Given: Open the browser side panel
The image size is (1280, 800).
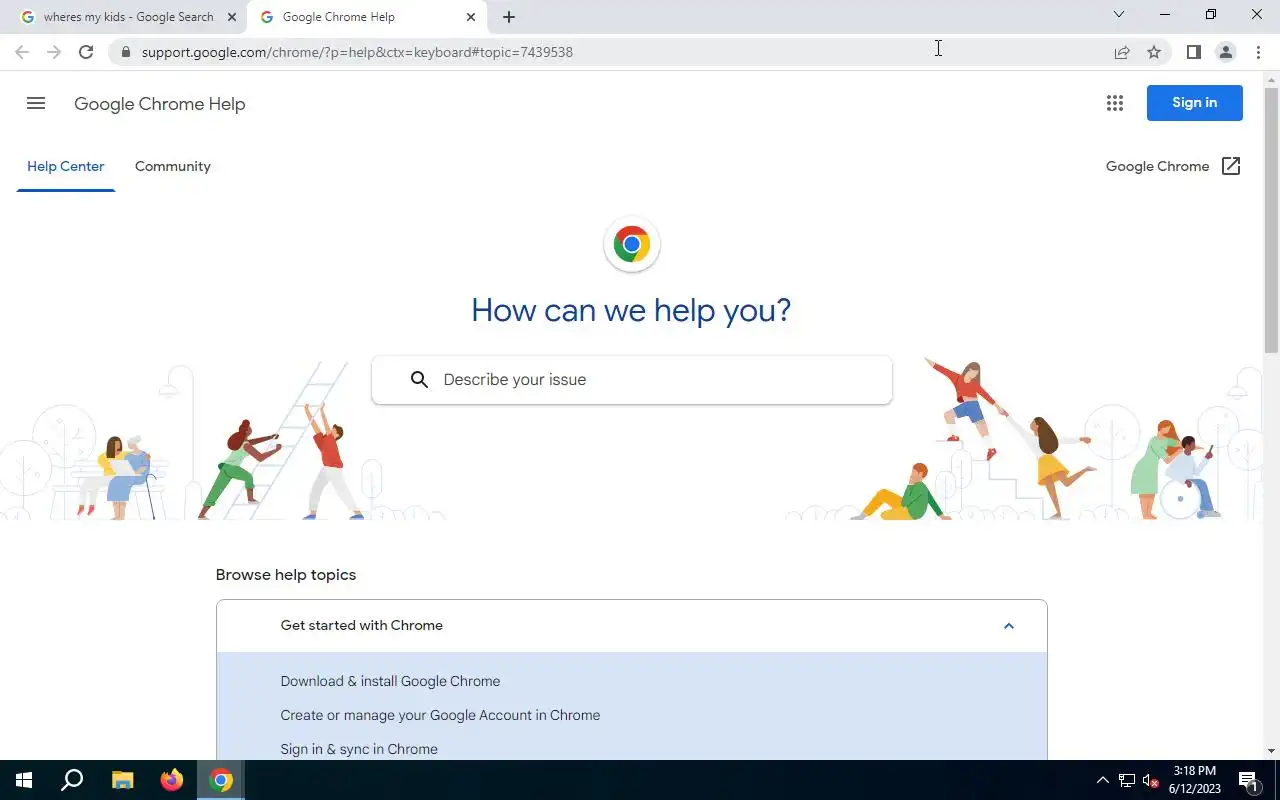Looking at the screenshot, I should tap(1193, 52).
